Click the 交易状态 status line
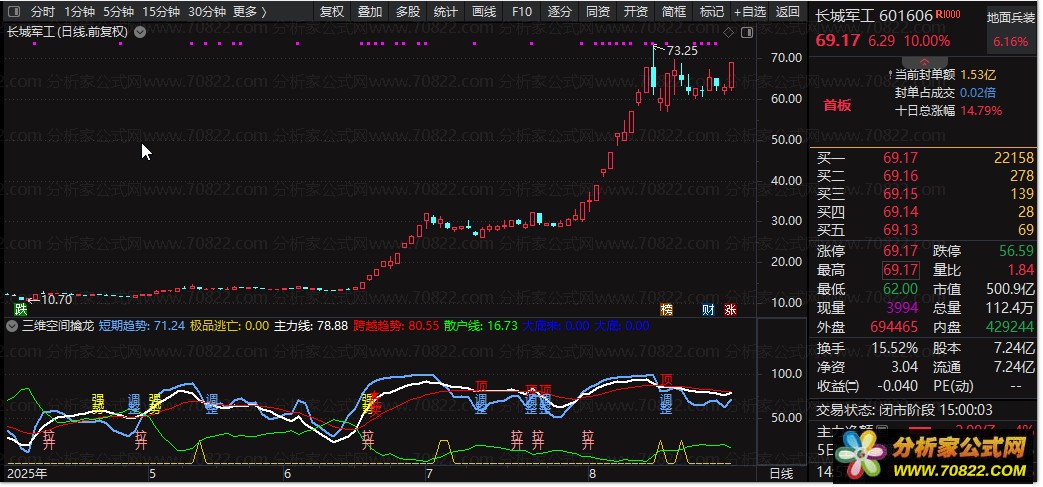Viewport: 1043px width, 487px height. (x=905, y=410)
